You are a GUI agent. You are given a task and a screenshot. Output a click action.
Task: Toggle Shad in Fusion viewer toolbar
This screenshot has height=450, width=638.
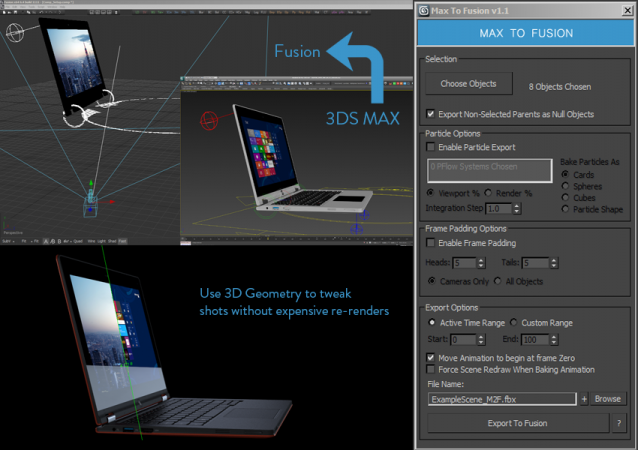(112, 241)
